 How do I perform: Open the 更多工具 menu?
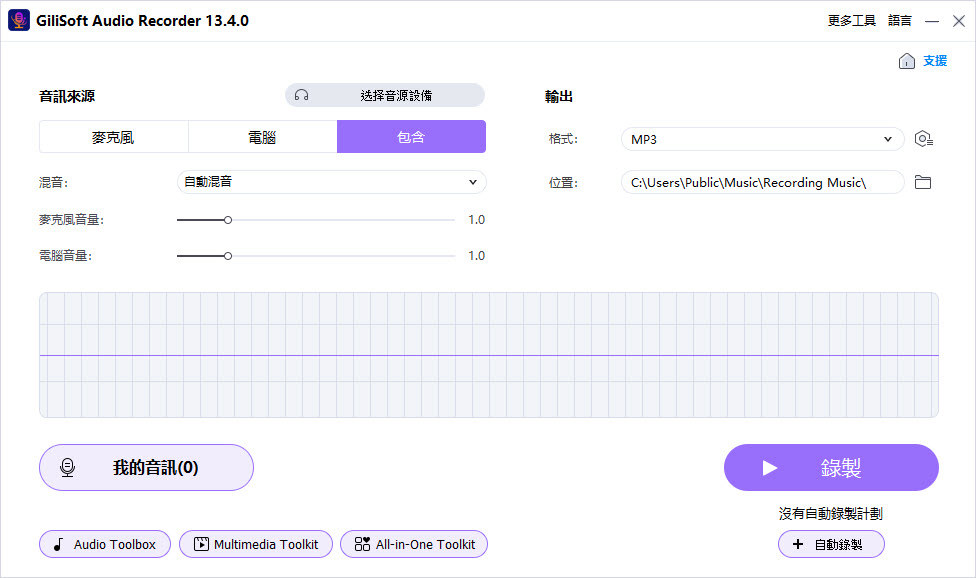pos(851,20)
